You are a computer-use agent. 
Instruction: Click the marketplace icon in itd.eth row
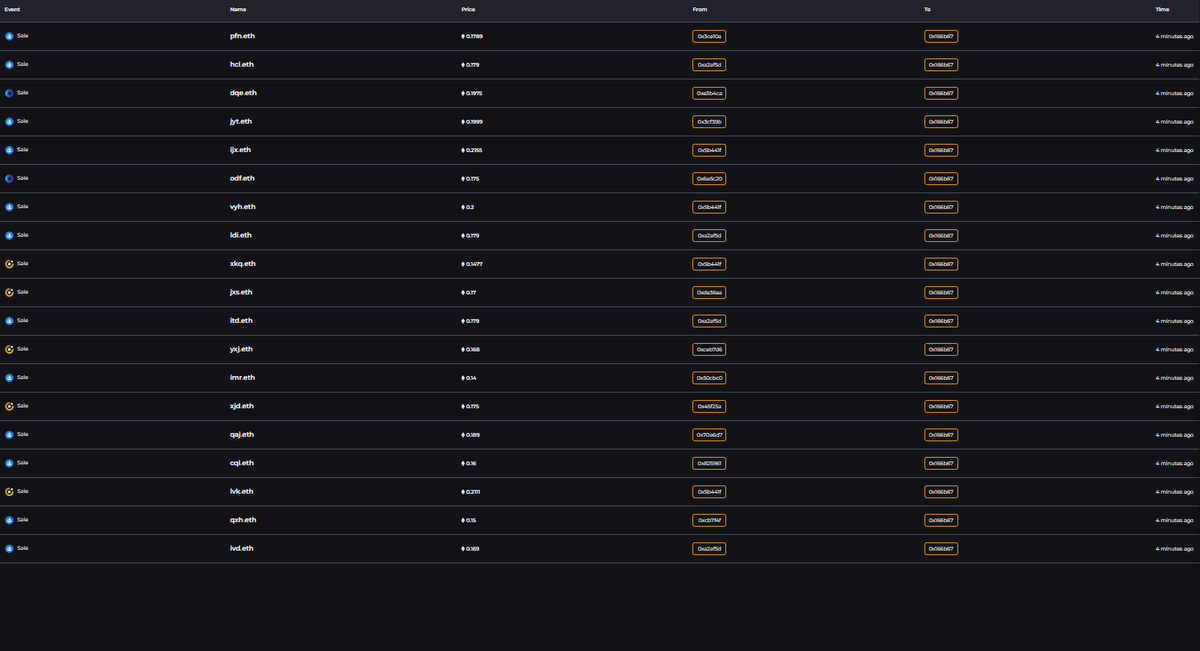[10, 321]
